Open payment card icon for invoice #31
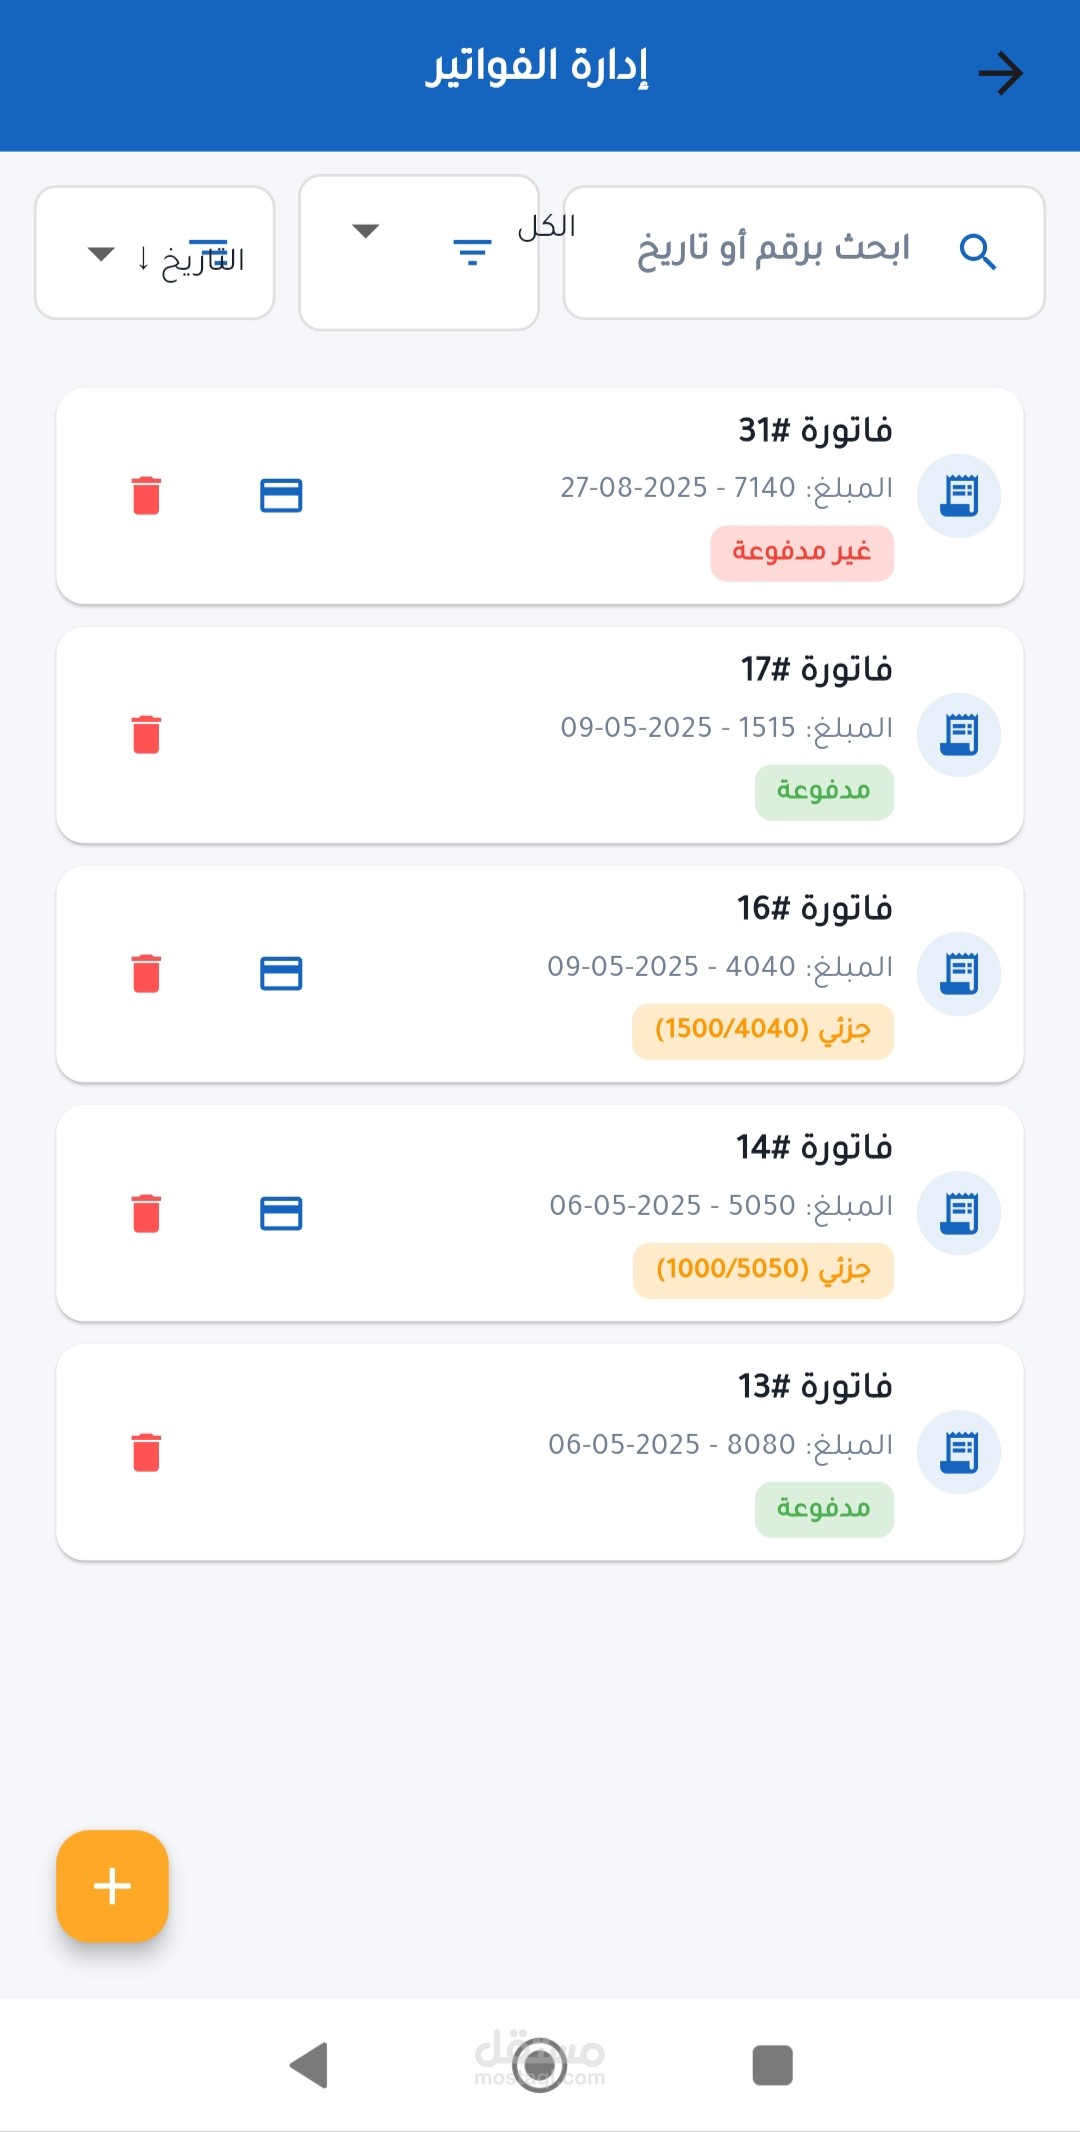The height and width of the screenshot is (2132, 1080). 281,495
